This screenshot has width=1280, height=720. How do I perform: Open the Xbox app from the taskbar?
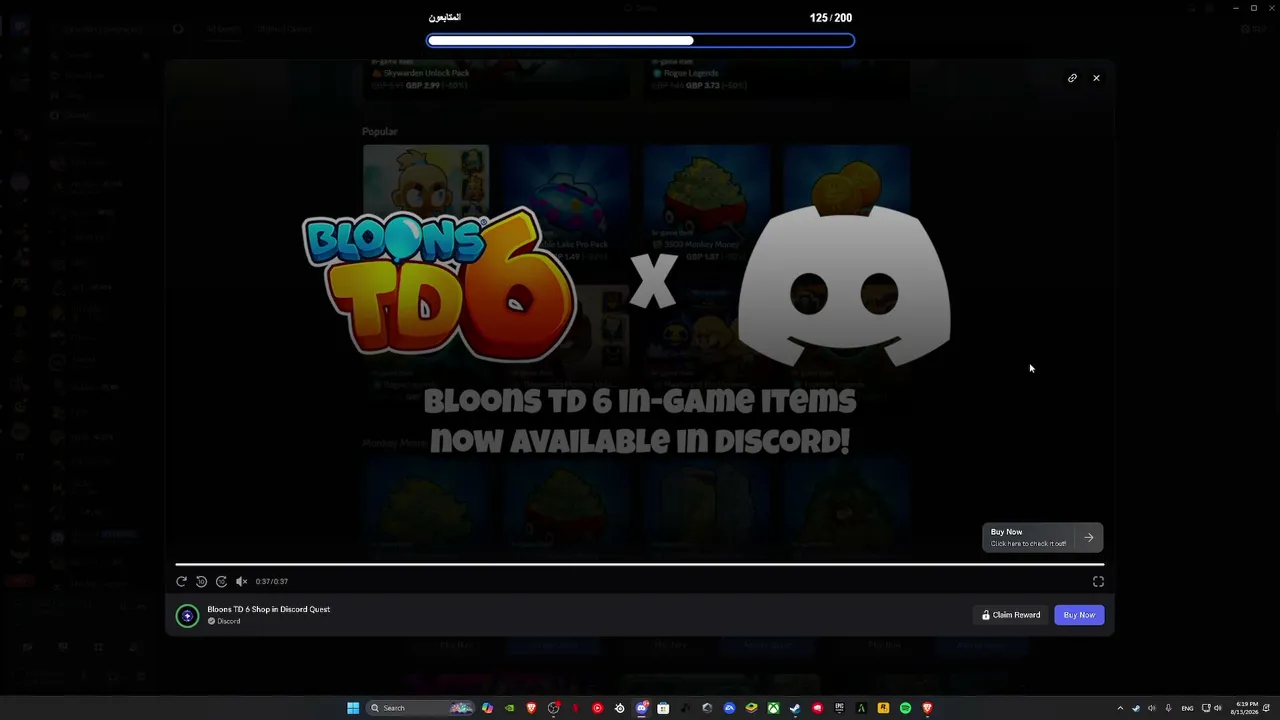click(x=773, y=708)
